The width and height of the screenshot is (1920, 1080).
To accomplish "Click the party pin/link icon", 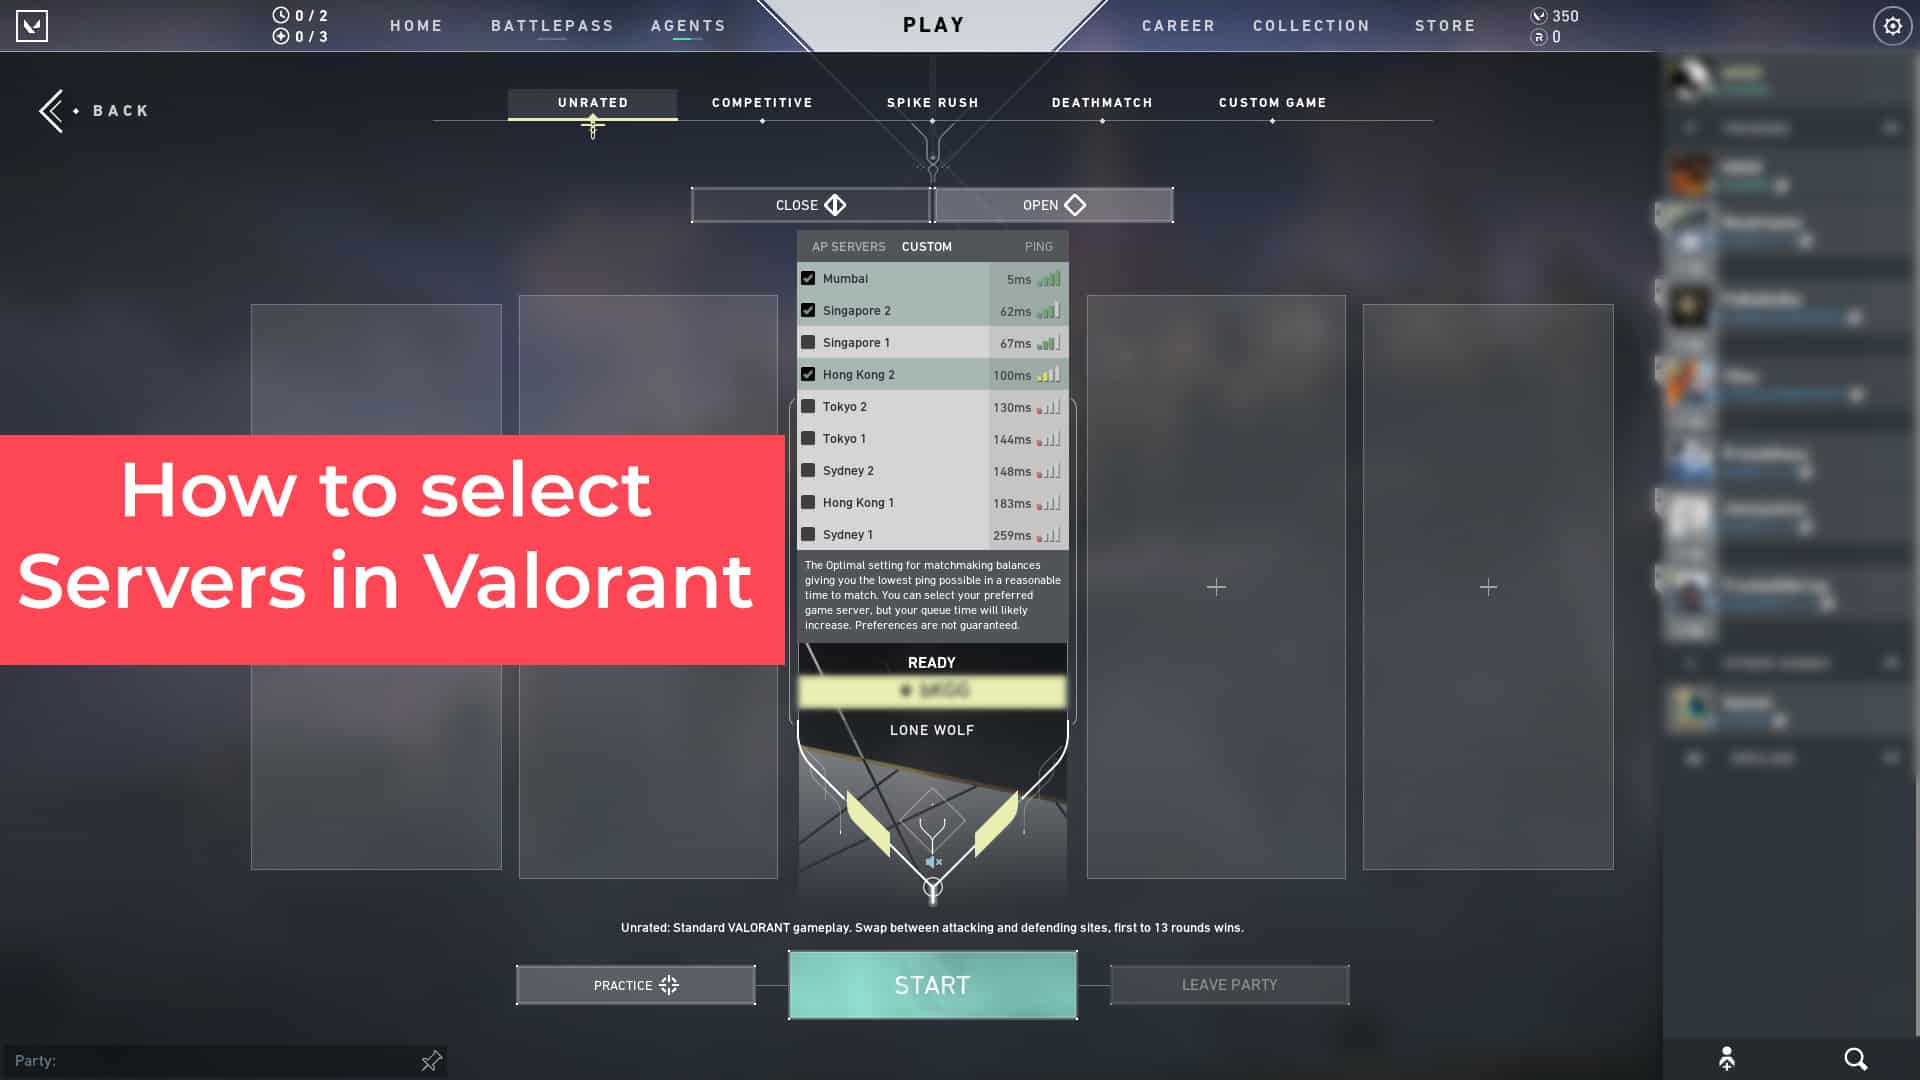I will 433,1059.
